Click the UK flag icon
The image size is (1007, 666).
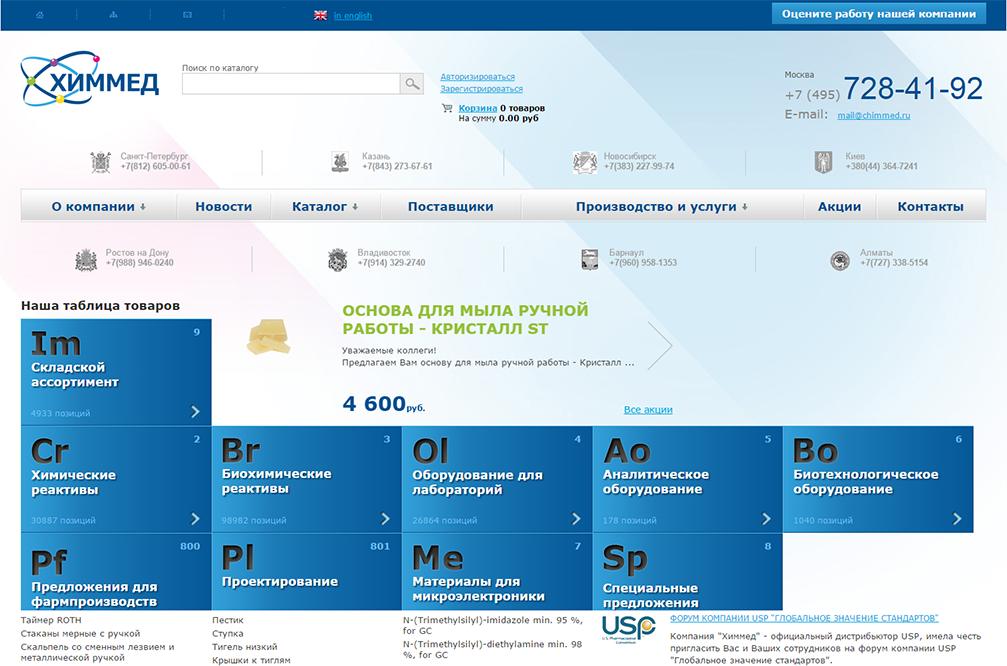[320, 15]
